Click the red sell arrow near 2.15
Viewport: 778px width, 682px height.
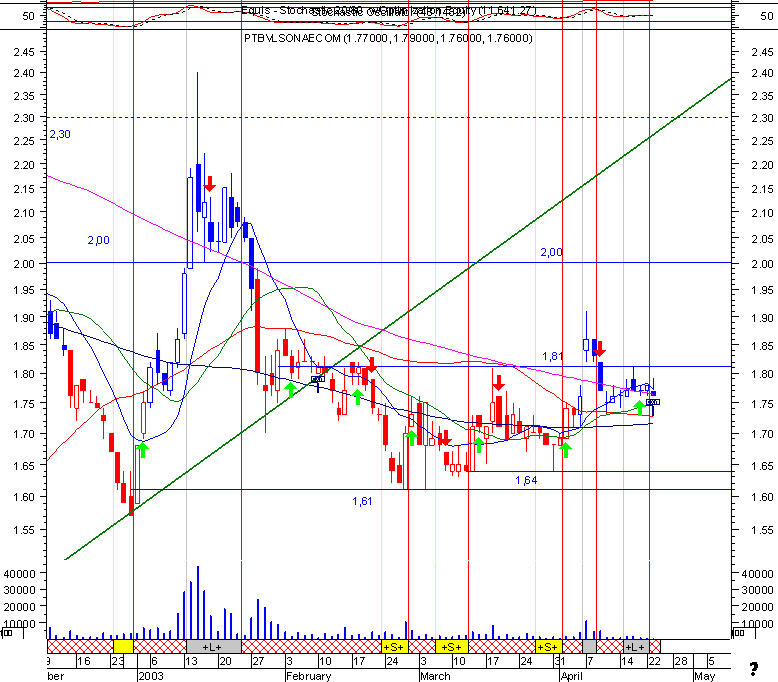coord(209,184)
